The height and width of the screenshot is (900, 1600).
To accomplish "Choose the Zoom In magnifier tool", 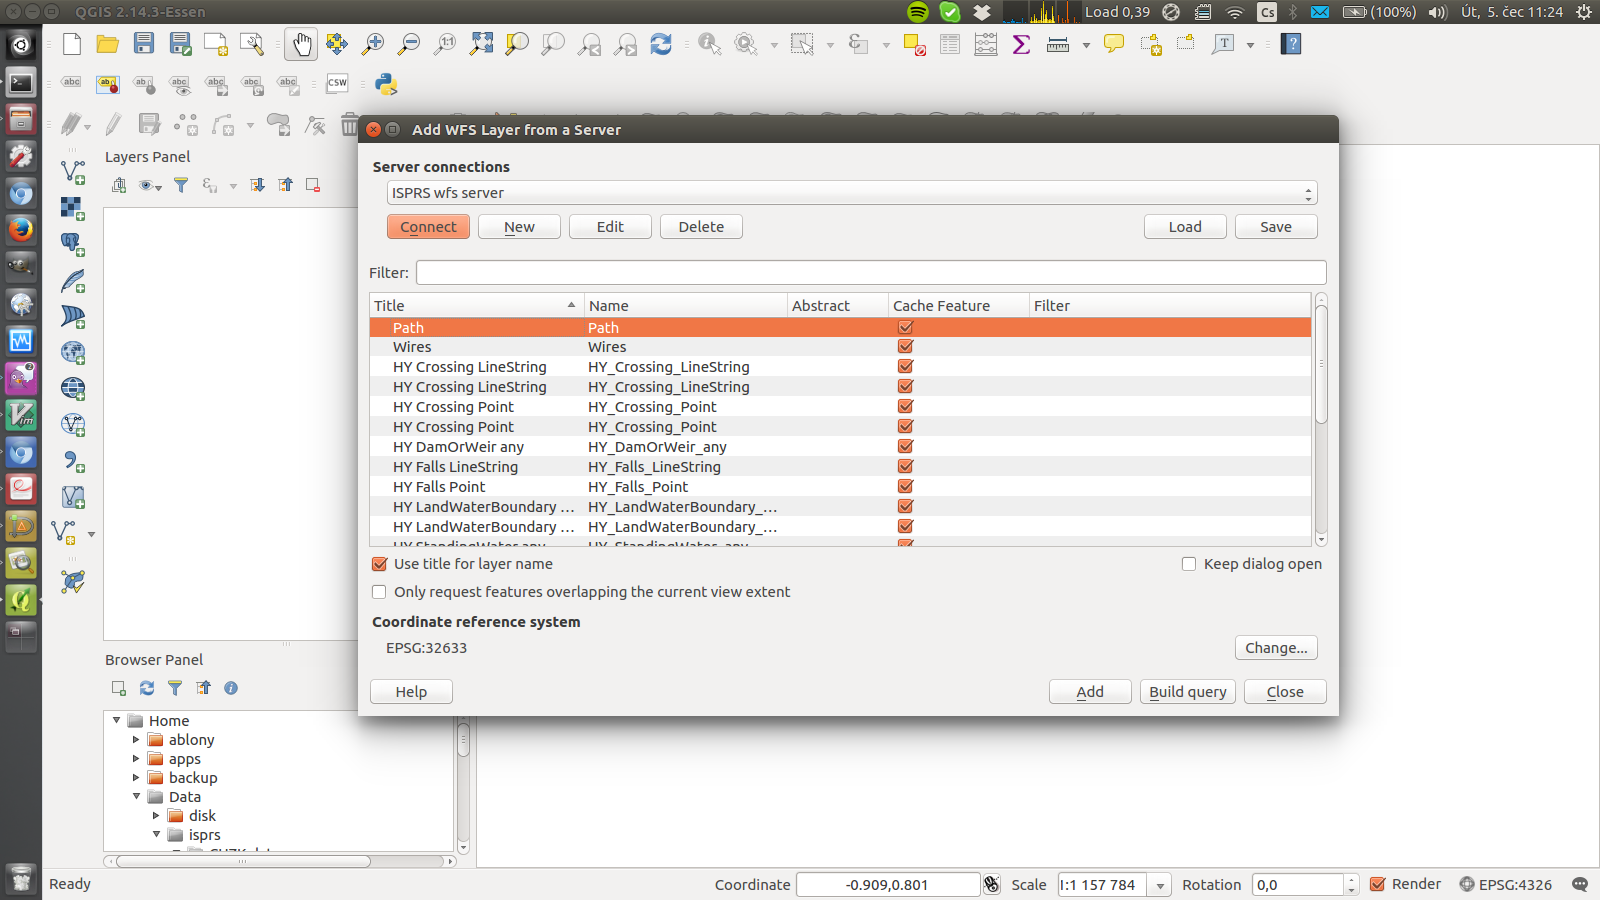I will click(373, 44).
